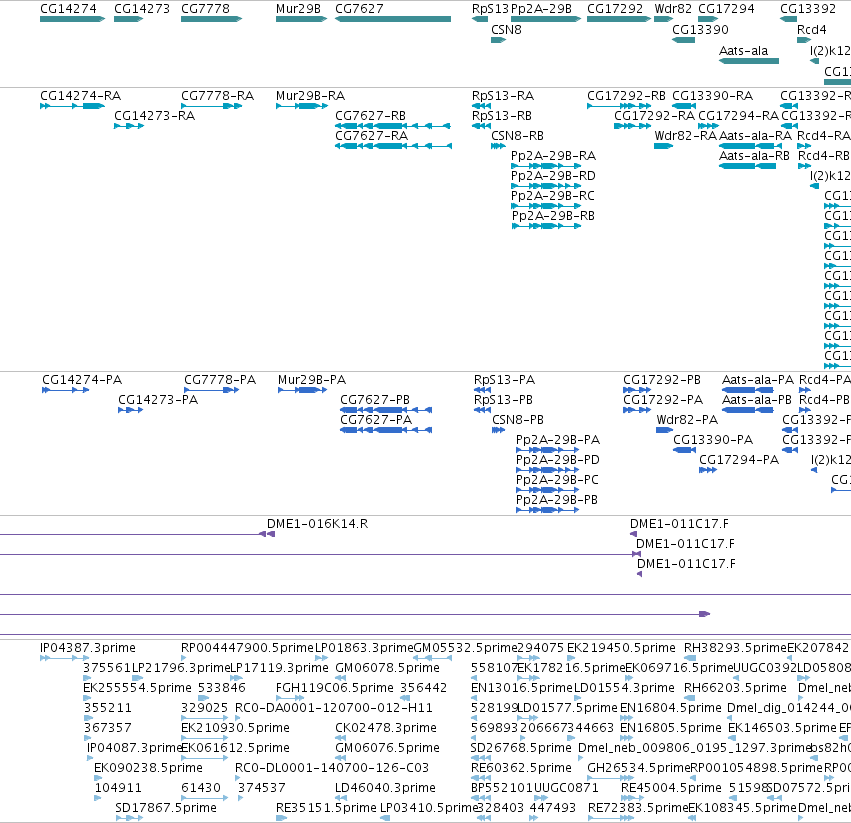851x823 pixels.
Task: Select the CG7627-RA transcript label
Action: [x=371, y=136]
